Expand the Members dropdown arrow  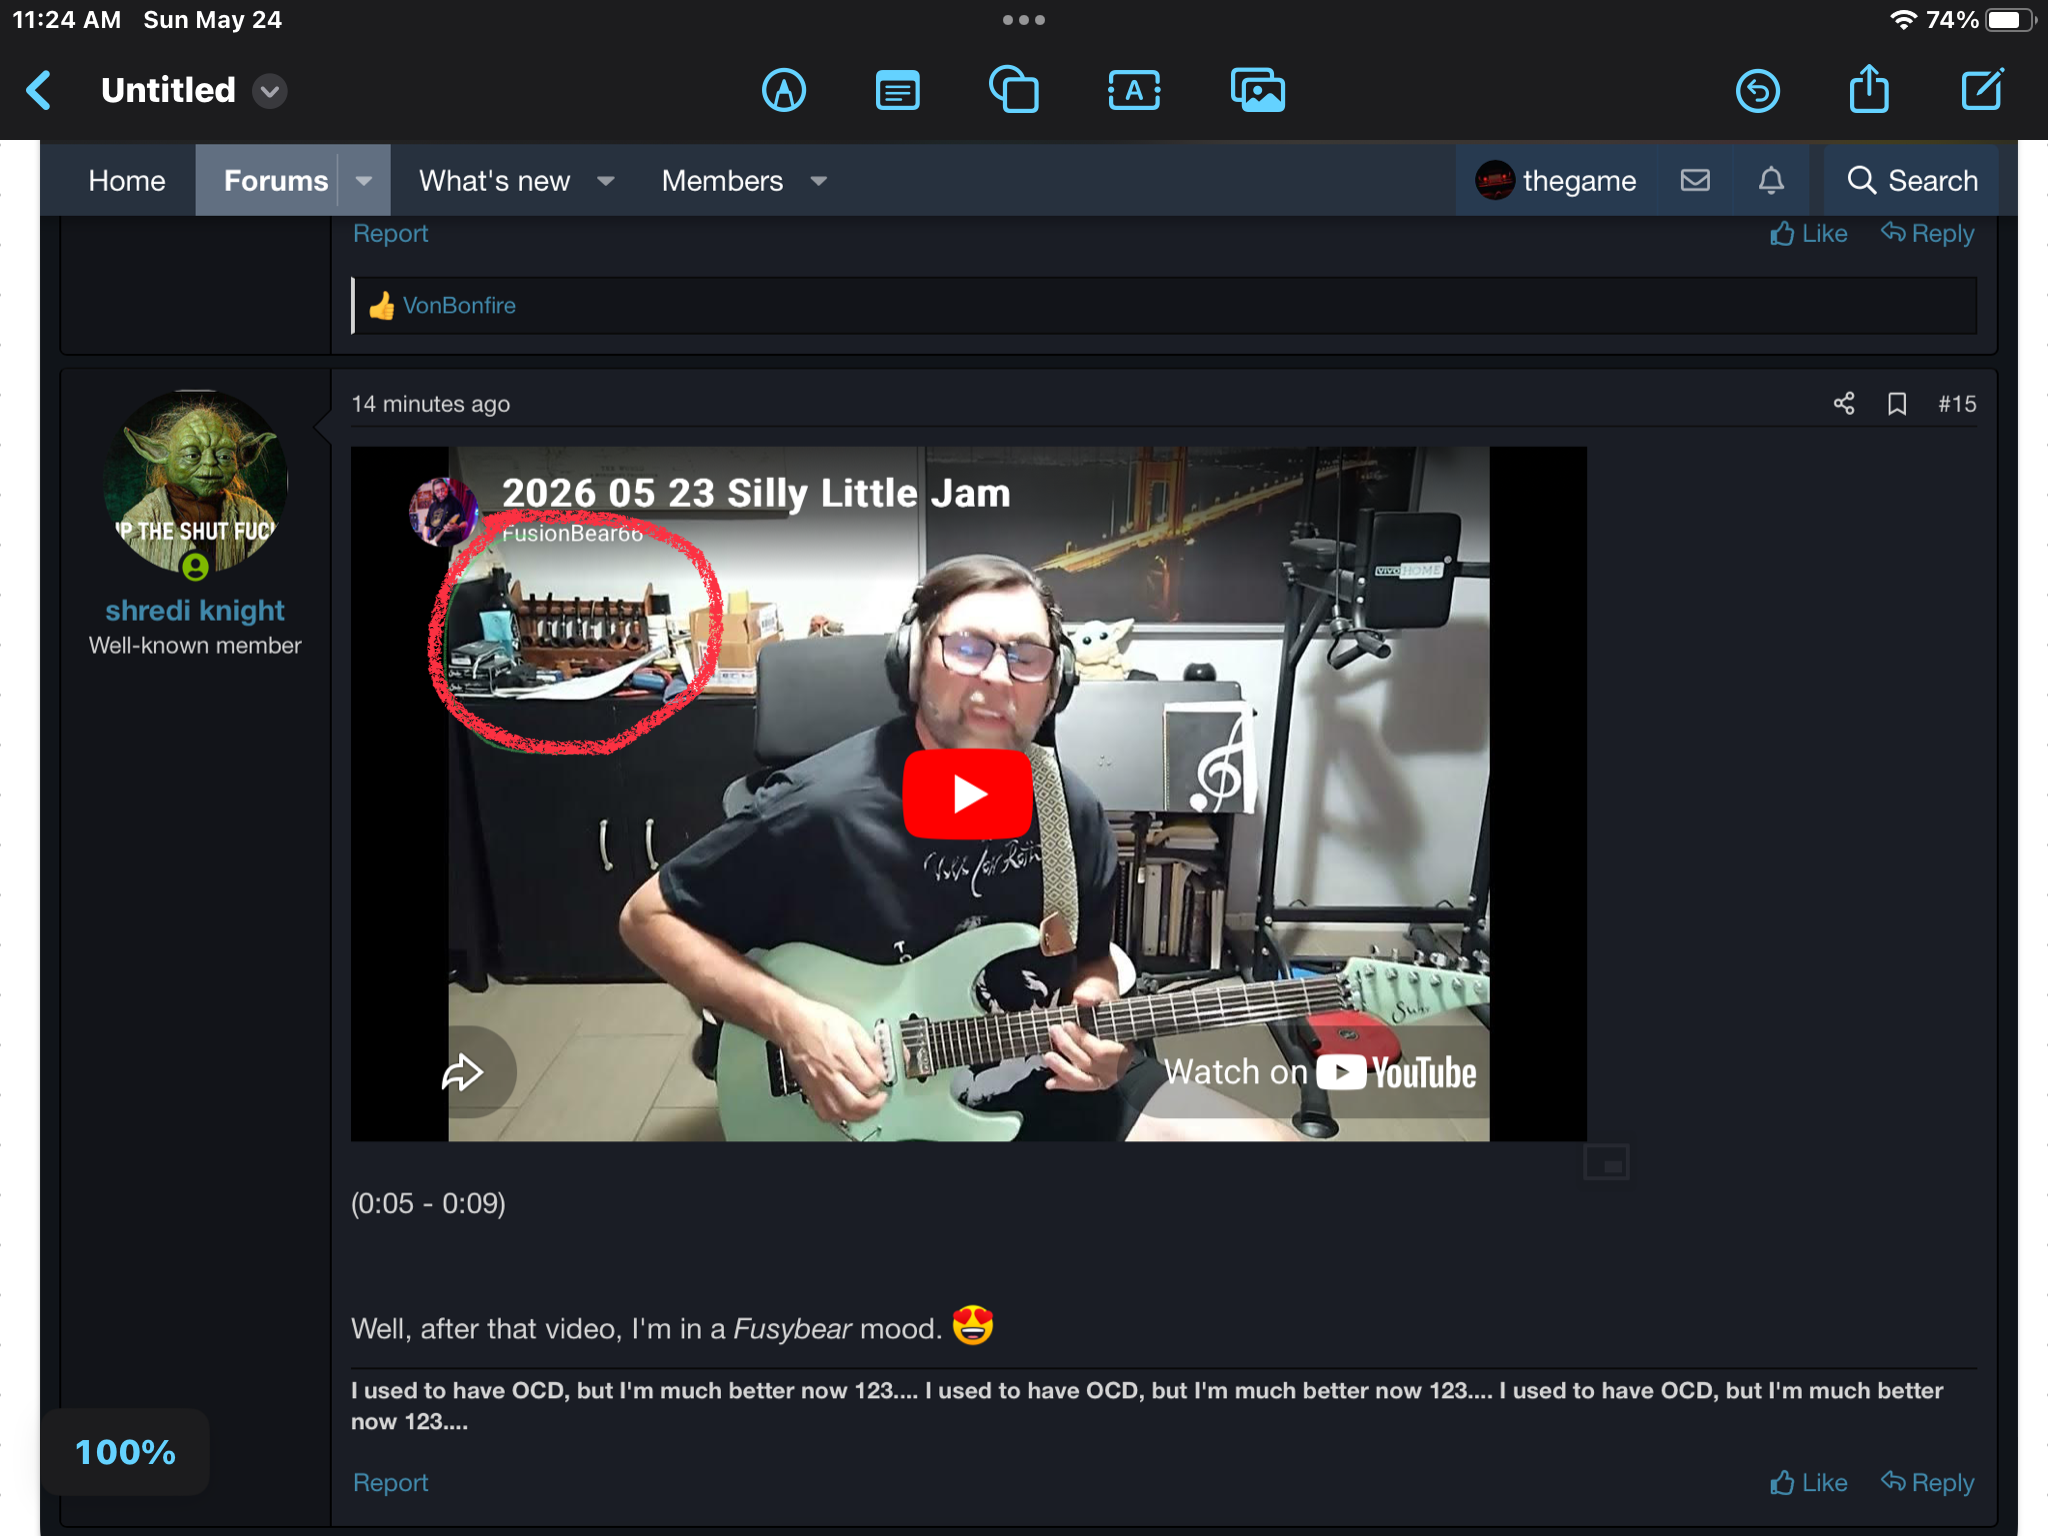coord(819,181)
